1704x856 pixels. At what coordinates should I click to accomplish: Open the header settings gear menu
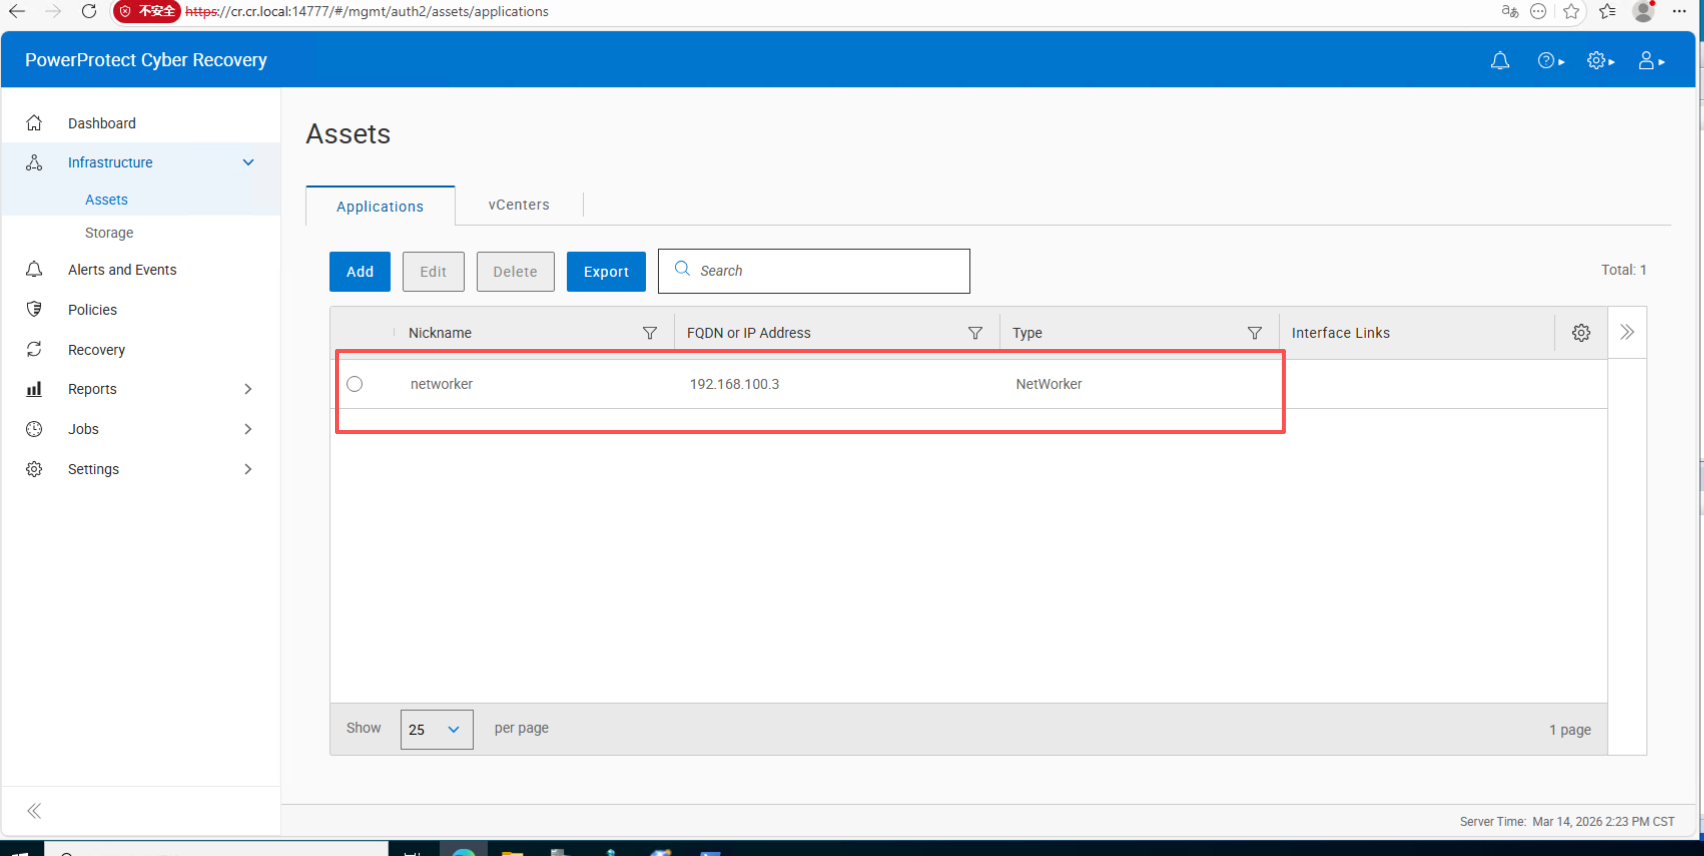click(1601, 61)
